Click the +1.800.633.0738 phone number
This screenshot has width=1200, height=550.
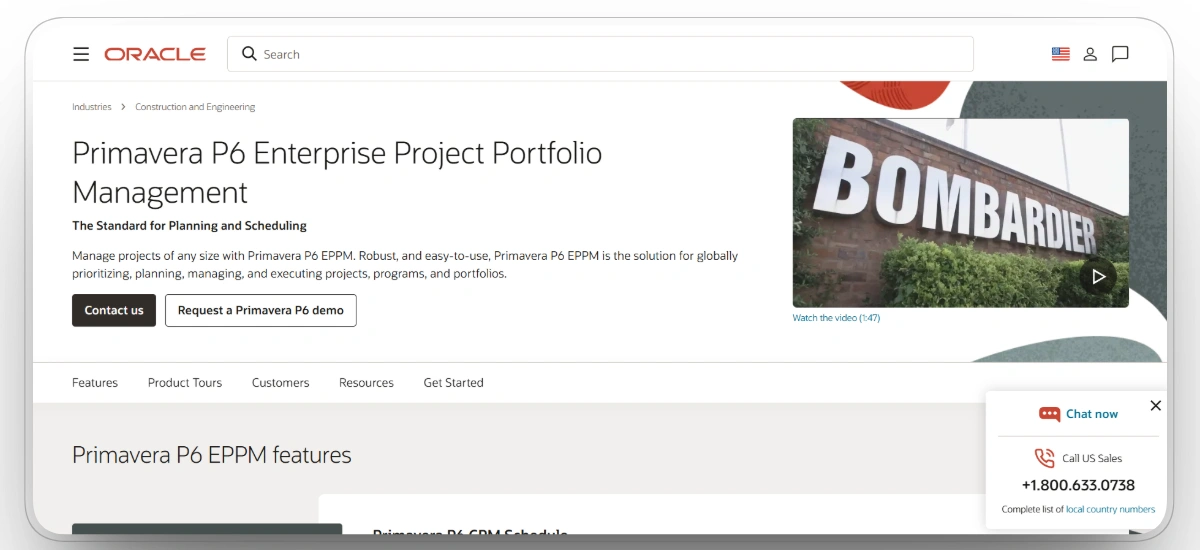pyautogui.click(x=1078, y=485)
